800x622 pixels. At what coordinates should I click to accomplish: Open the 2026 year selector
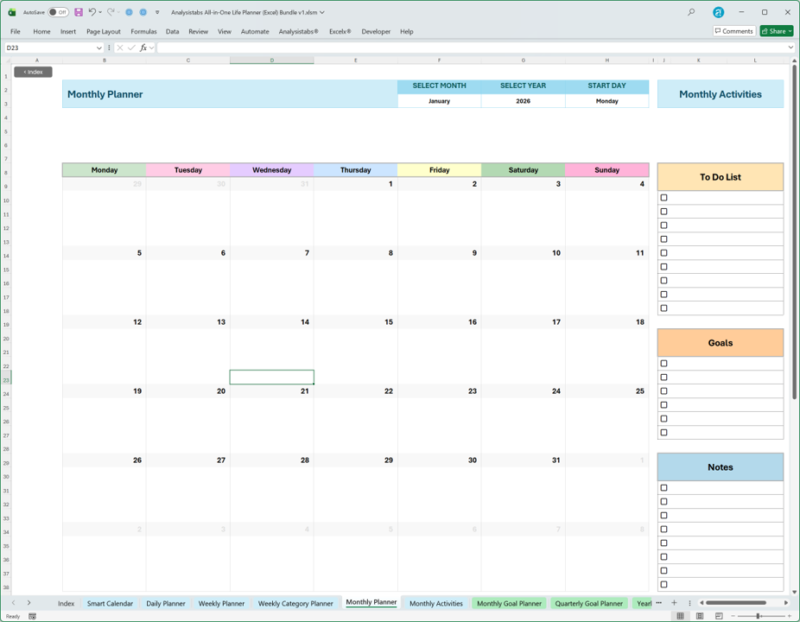click(522, 100)
